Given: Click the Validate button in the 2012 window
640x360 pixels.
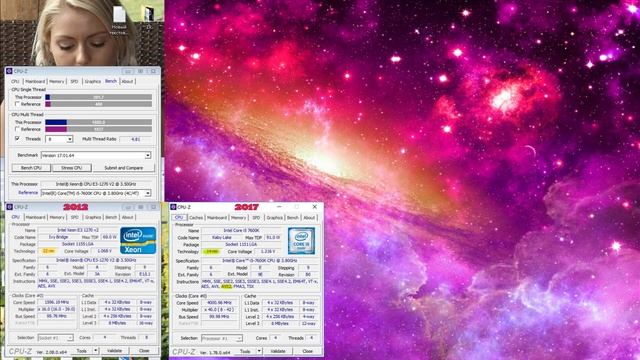Looking at the screenshot, I should coord(114,351).
